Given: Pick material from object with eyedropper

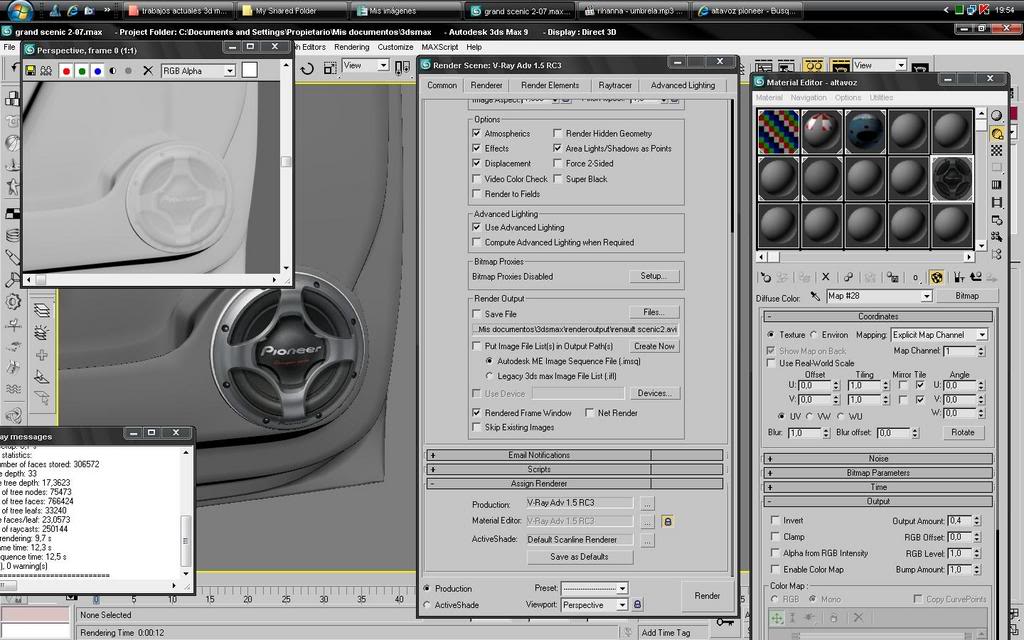Looking at the screenshot, I should 815,296.
